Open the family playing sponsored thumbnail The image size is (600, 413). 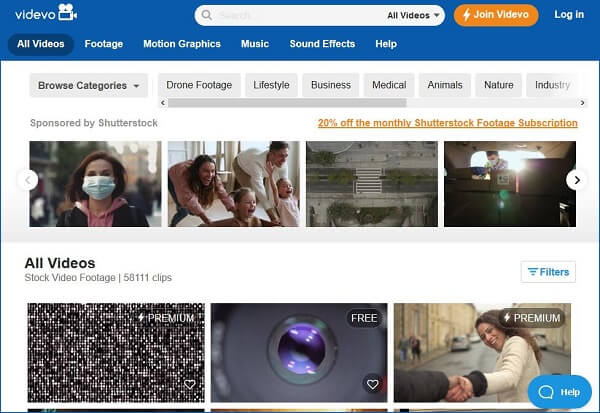234,184
